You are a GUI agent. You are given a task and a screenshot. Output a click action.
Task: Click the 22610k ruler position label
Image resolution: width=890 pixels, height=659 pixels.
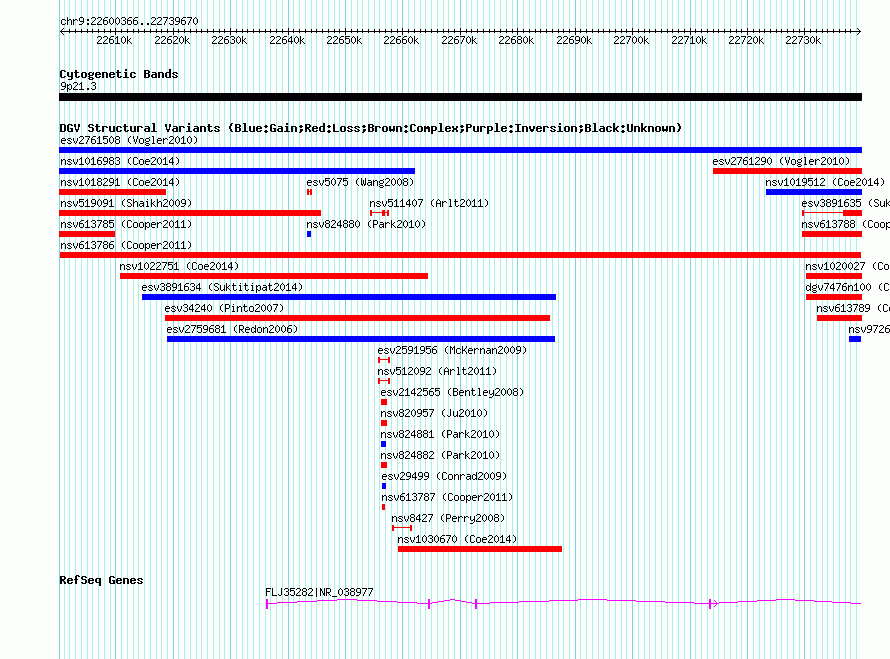point(114,40)
